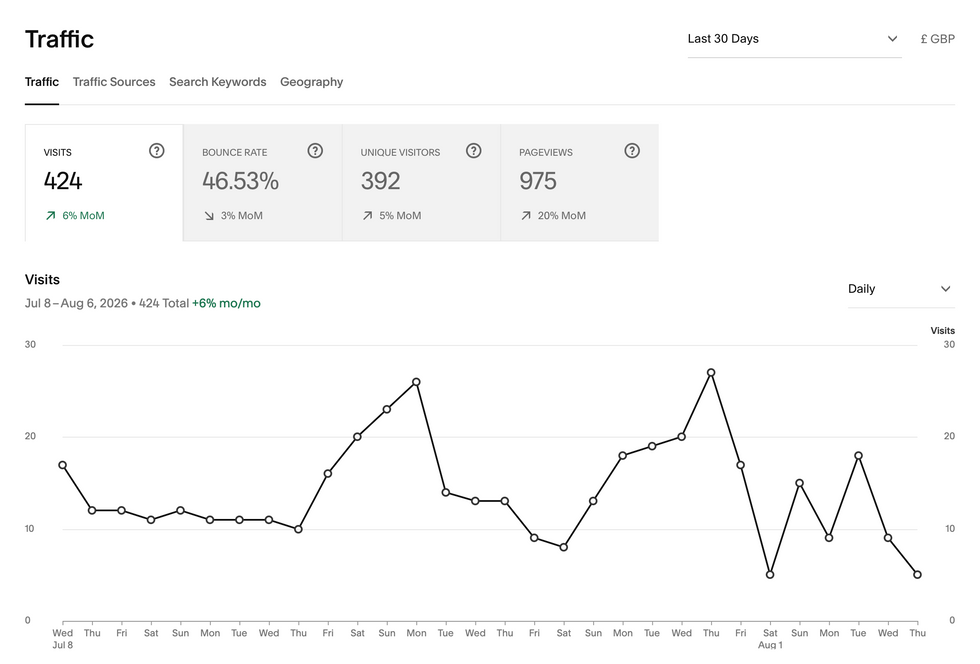Click the Pageviews 20% MoM arrow
This screenshot has width=980, height=664.
[526, 216]
